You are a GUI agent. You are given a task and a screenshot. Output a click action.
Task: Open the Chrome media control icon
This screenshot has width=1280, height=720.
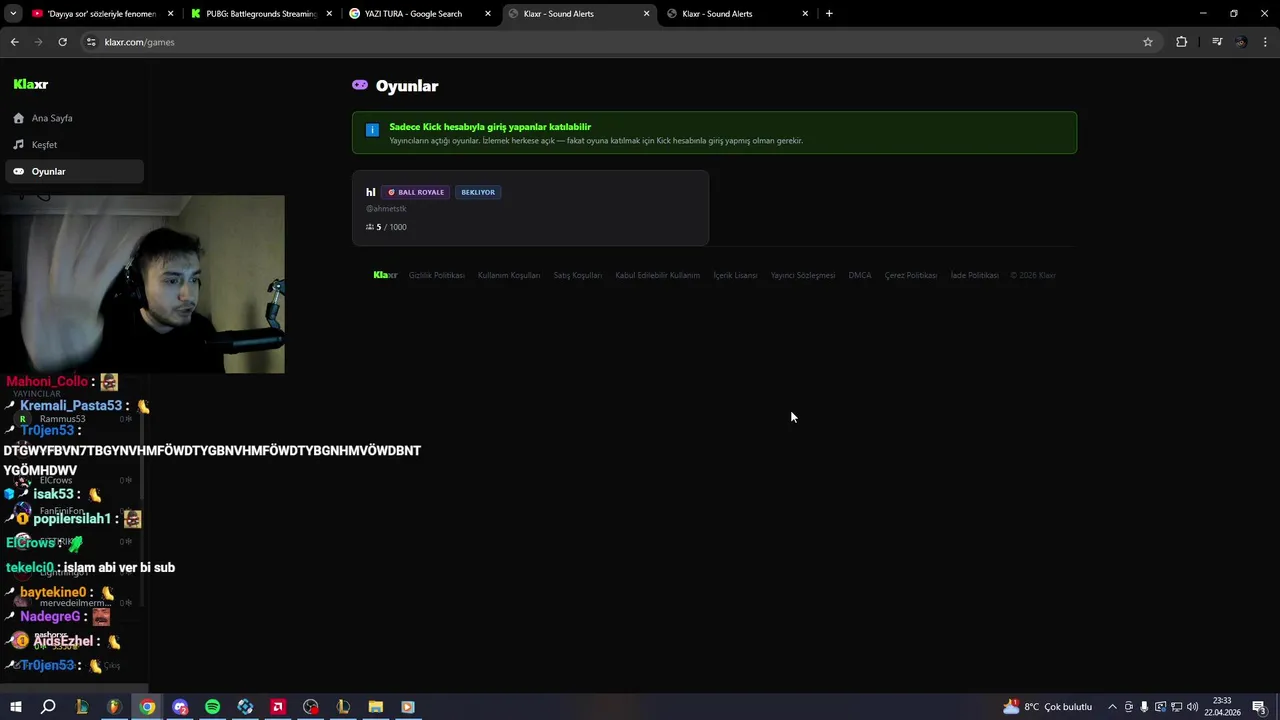coord(1217,42)
